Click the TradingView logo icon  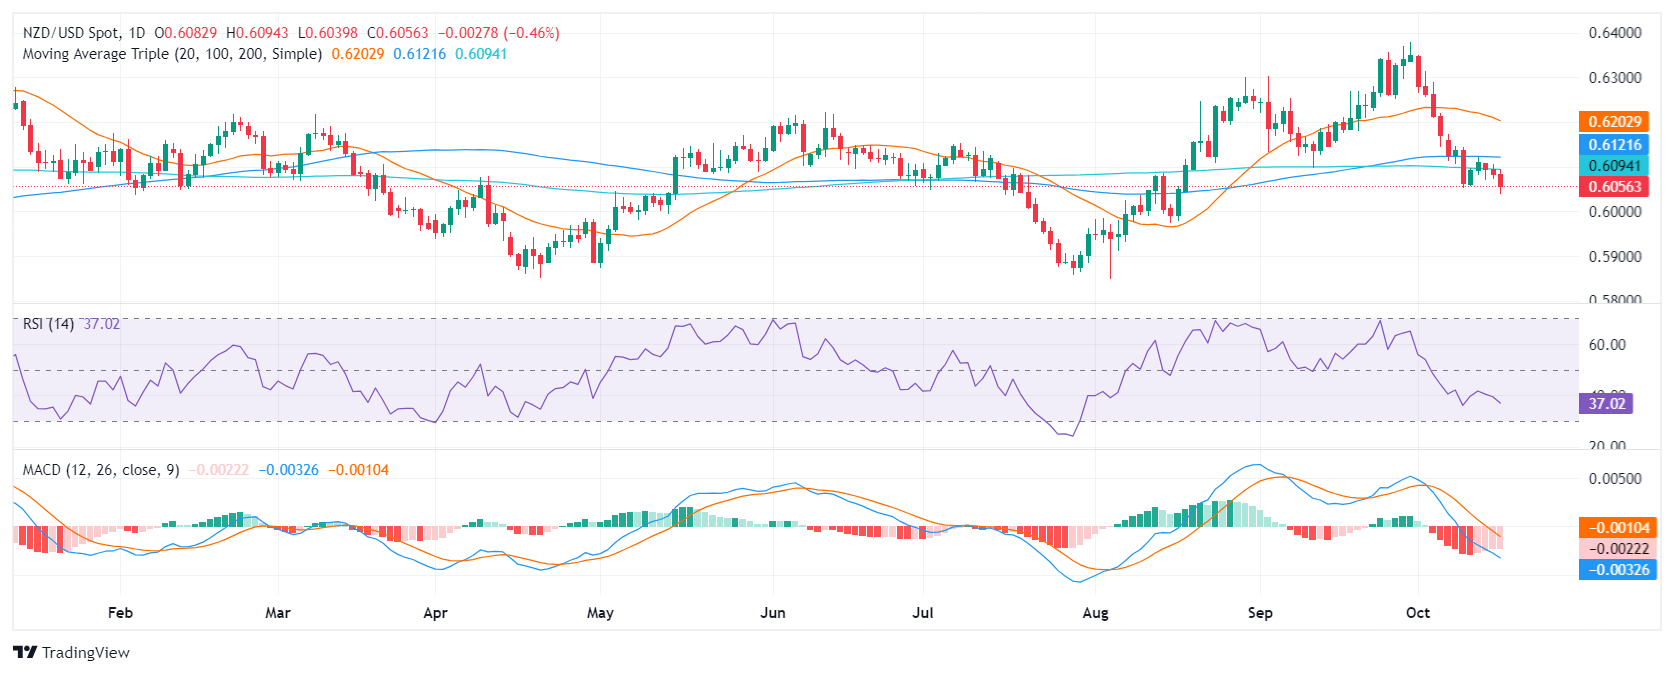point(25,652)
